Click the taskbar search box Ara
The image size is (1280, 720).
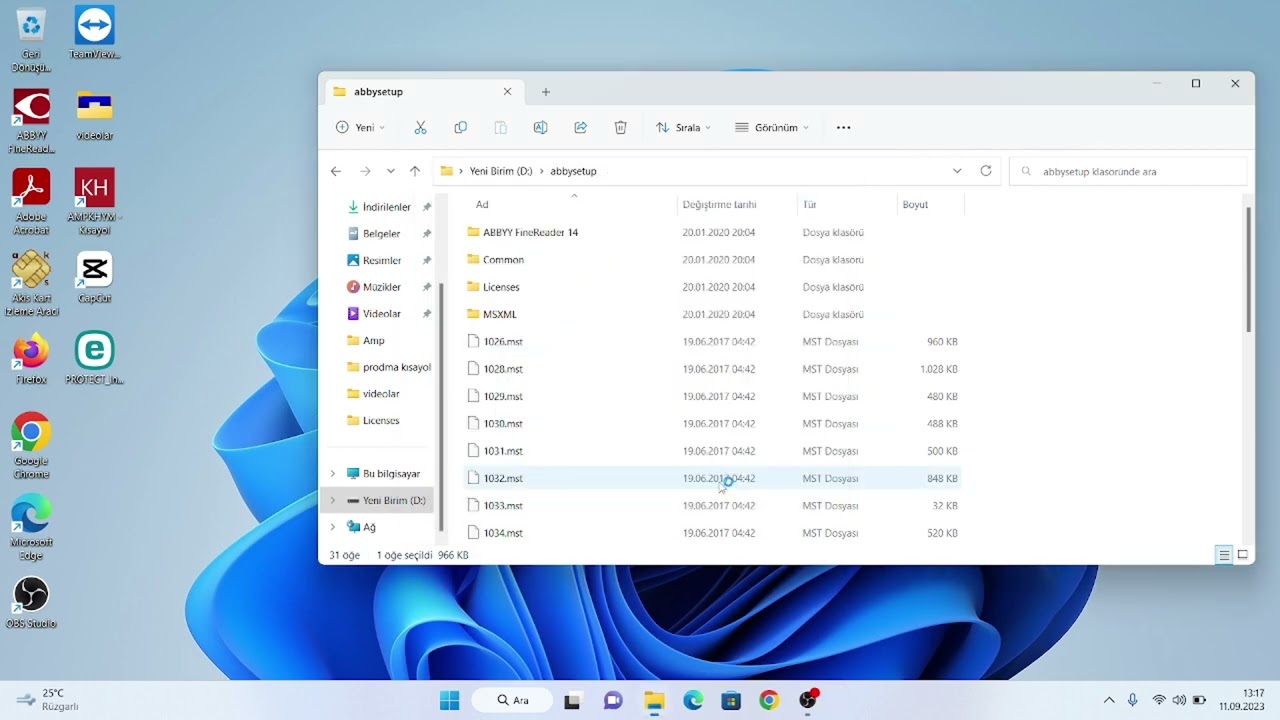[x=510, y=700]
